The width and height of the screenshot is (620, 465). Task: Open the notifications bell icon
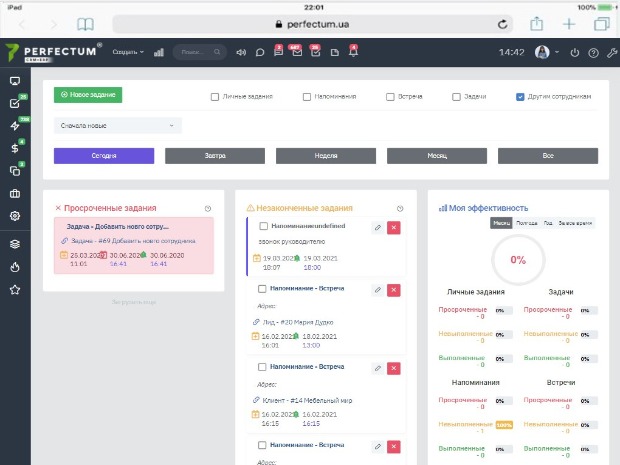tap(353, 51)
